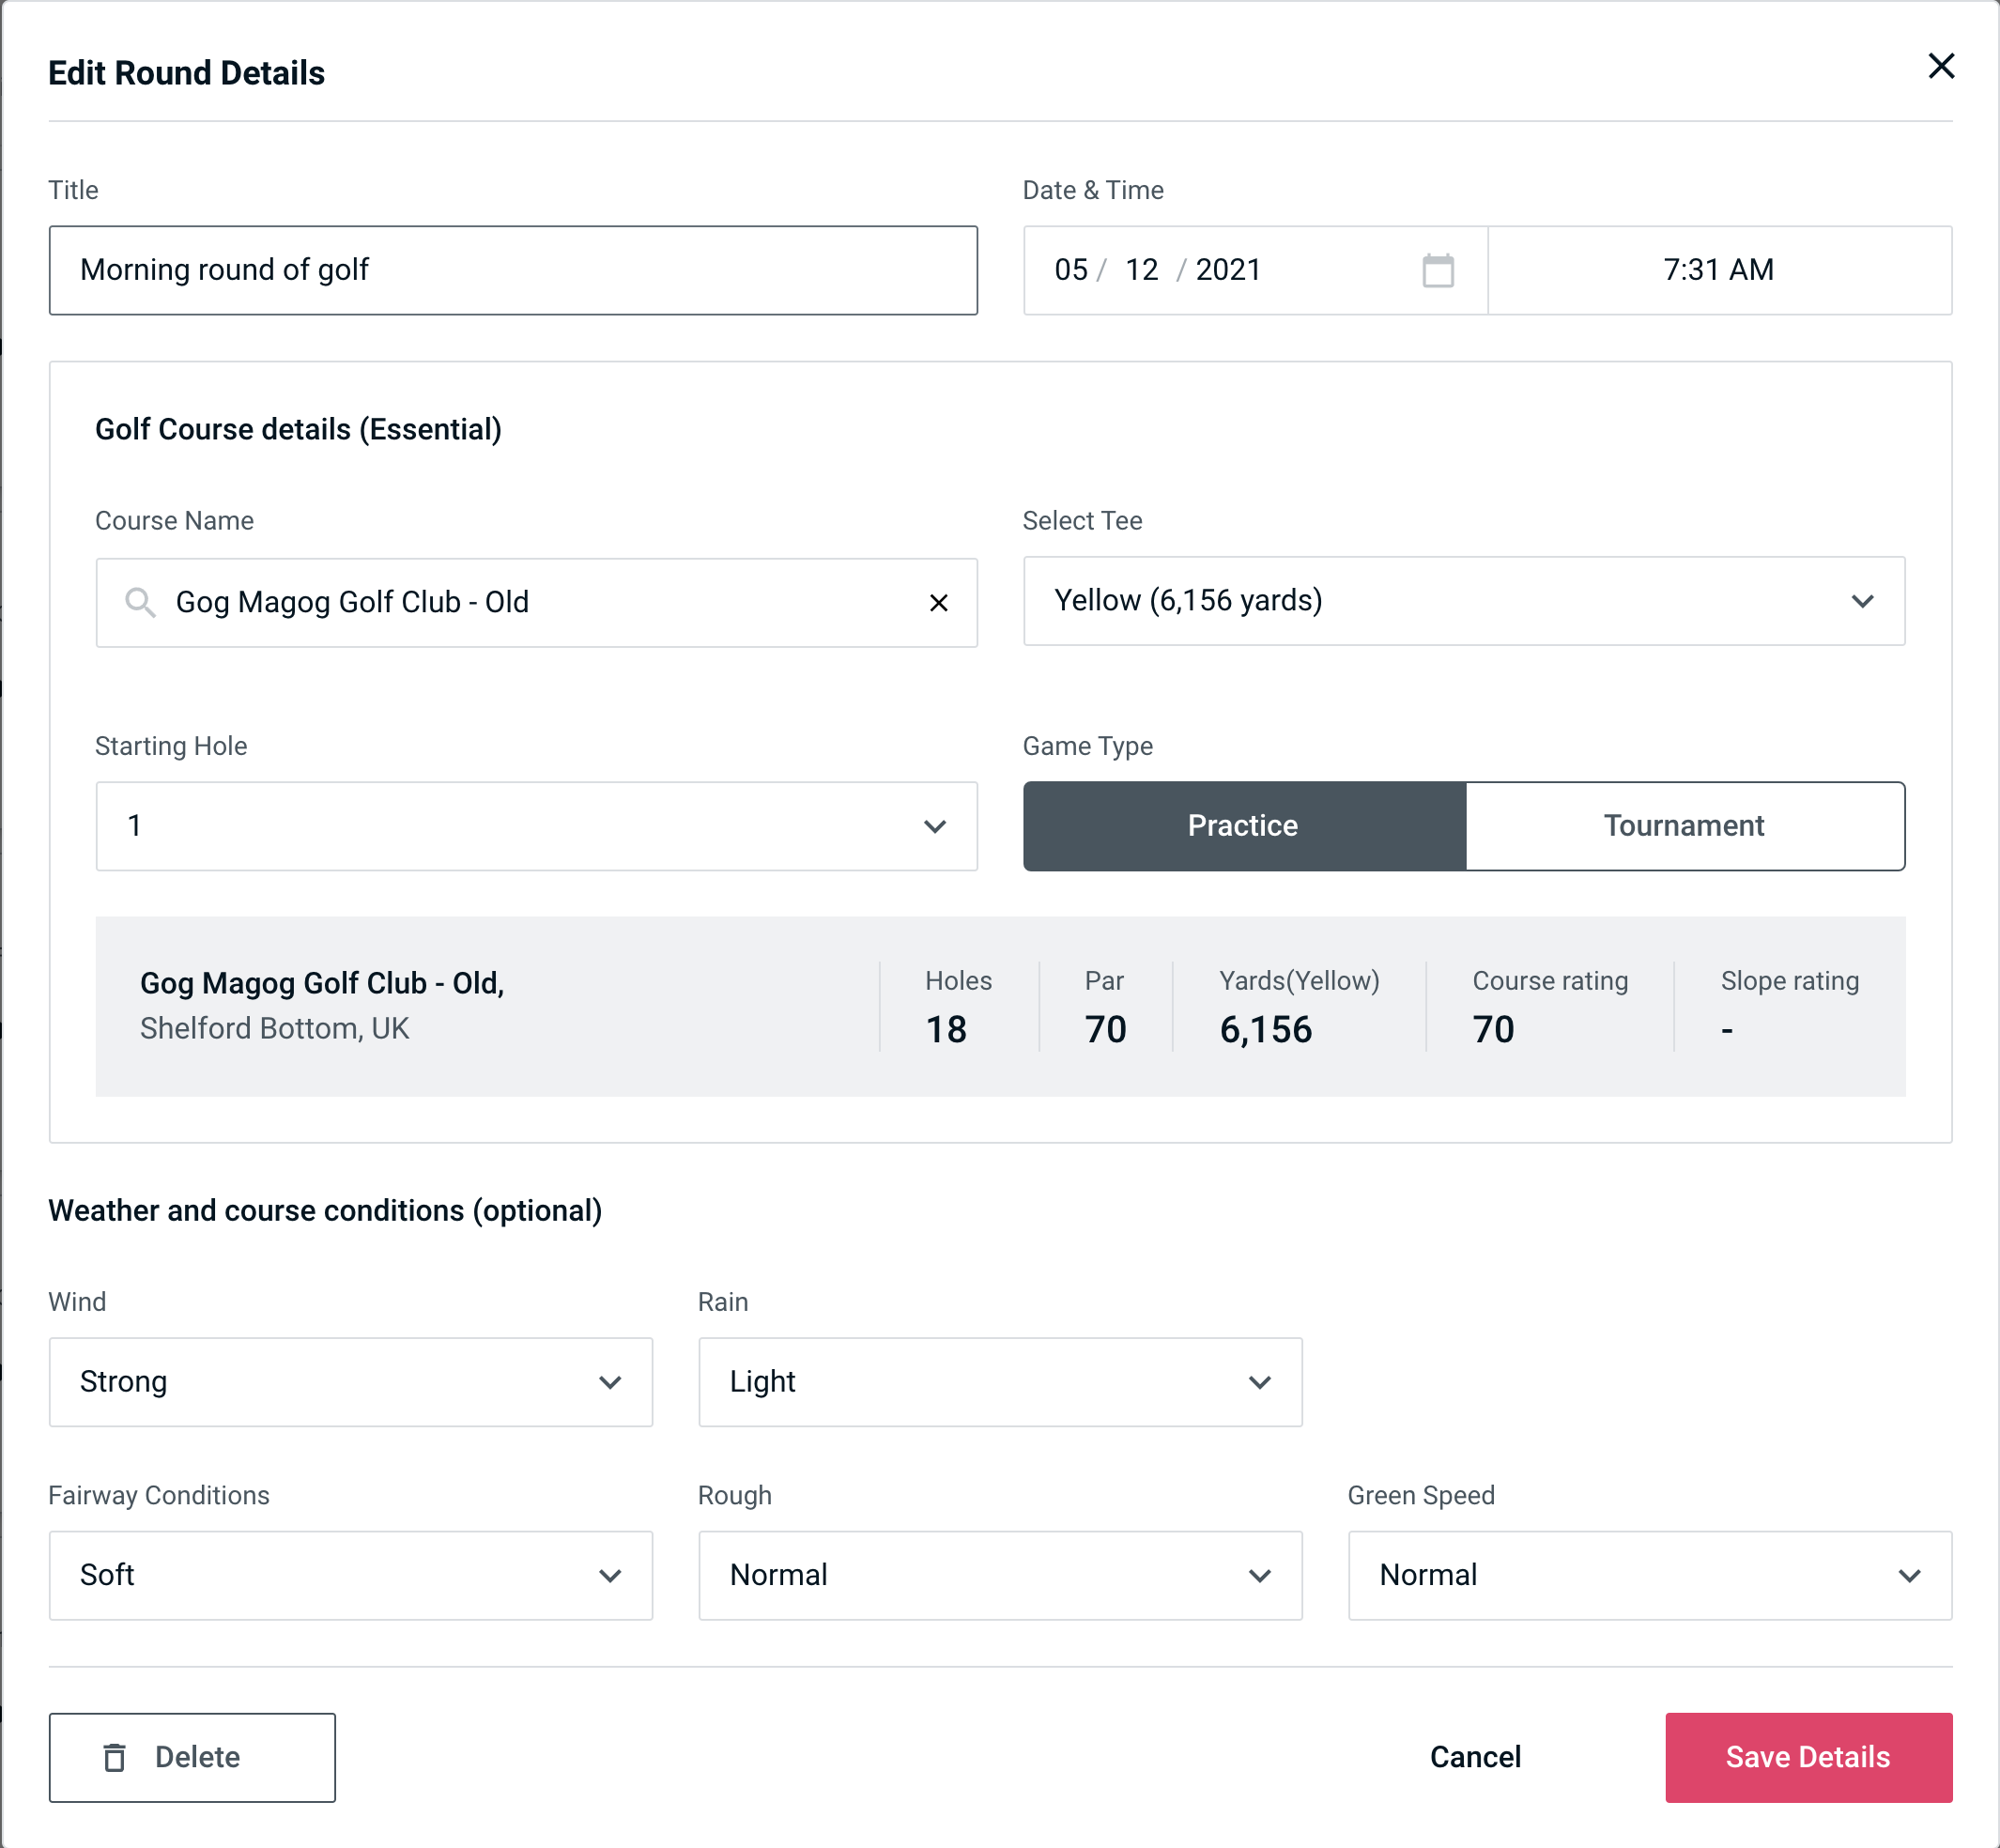
Task: Click Save Details button
Action: [x=1807, y=1758]
